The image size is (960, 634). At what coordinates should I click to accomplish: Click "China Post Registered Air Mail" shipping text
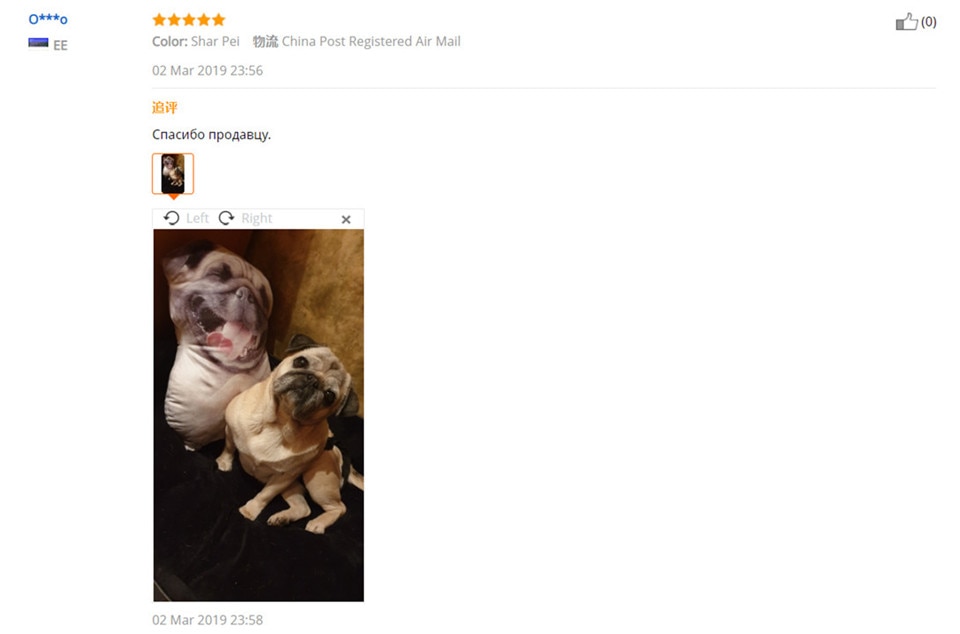tap(371, 42)
